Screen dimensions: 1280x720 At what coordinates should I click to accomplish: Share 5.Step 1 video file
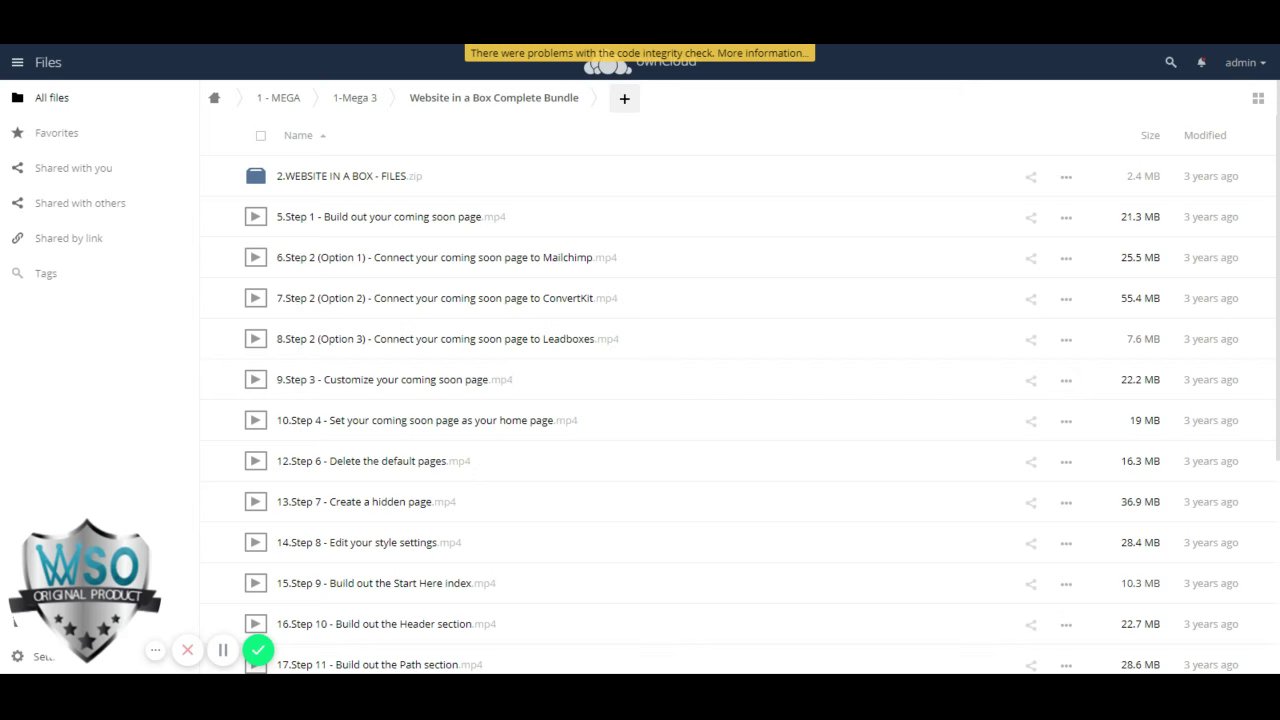1030,218
